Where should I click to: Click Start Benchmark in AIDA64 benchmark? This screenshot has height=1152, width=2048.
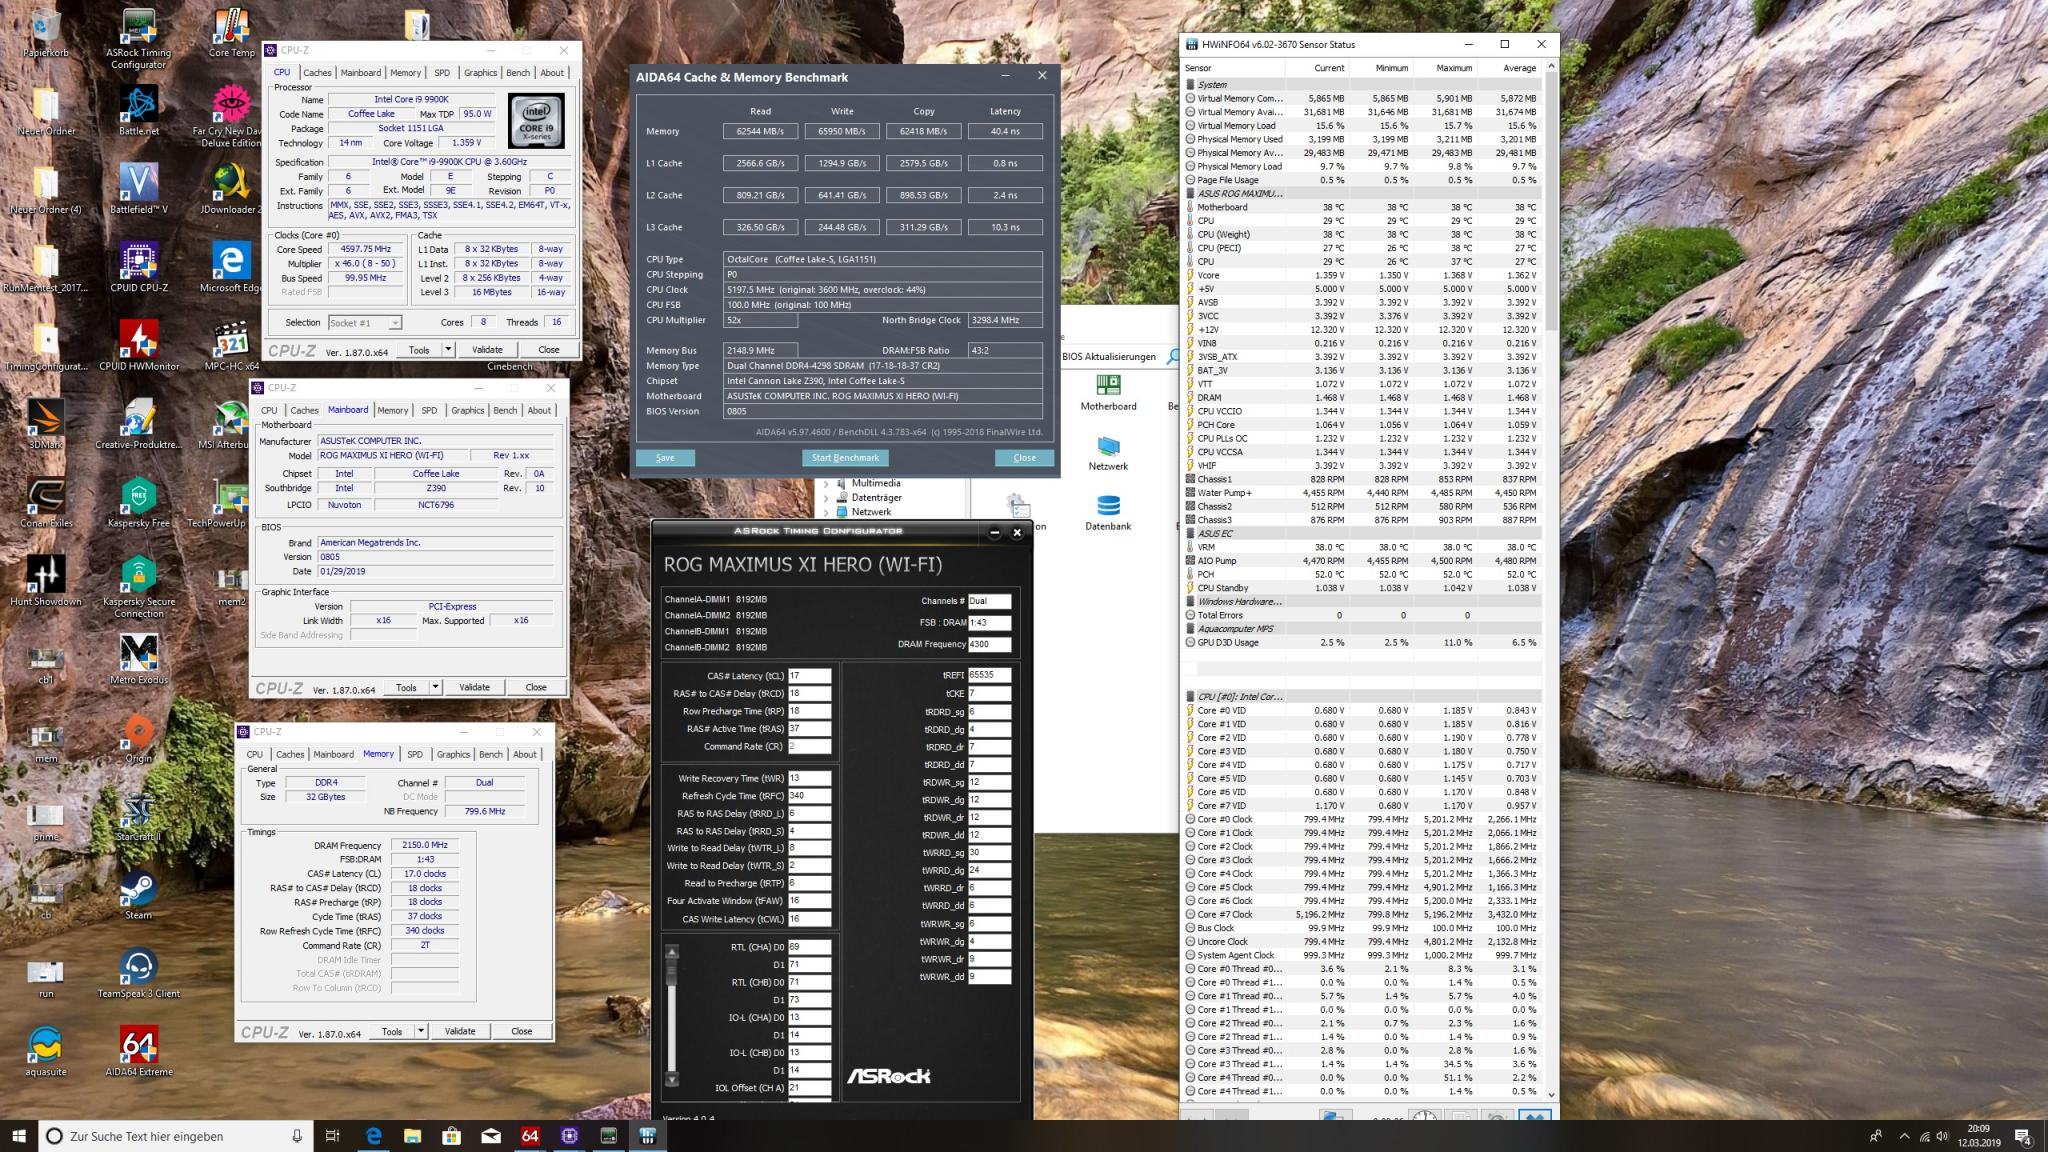tap(845, 458)
